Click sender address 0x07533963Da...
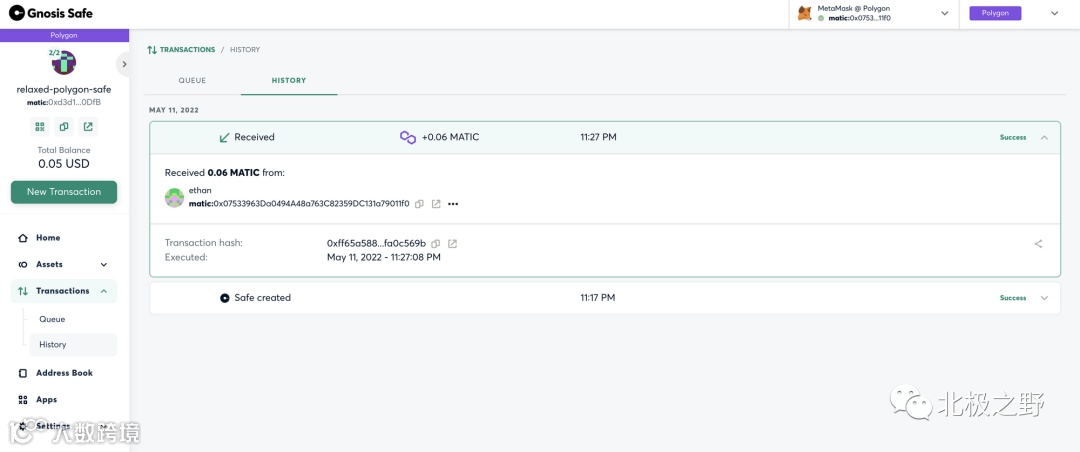The image size is (1080, 452). (x=299, y=204)
